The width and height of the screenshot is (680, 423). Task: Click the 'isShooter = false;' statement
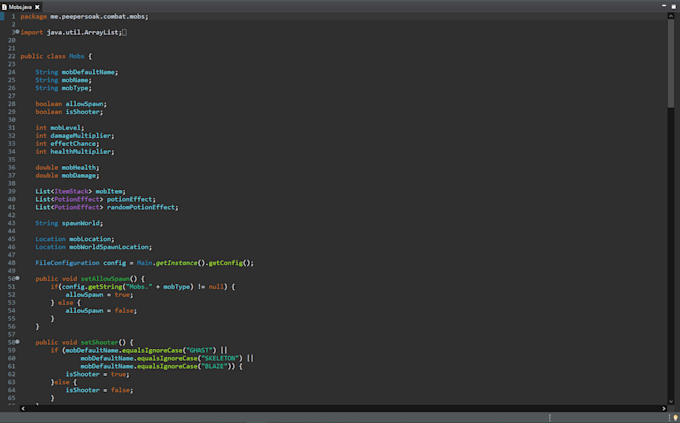point(99,390)
